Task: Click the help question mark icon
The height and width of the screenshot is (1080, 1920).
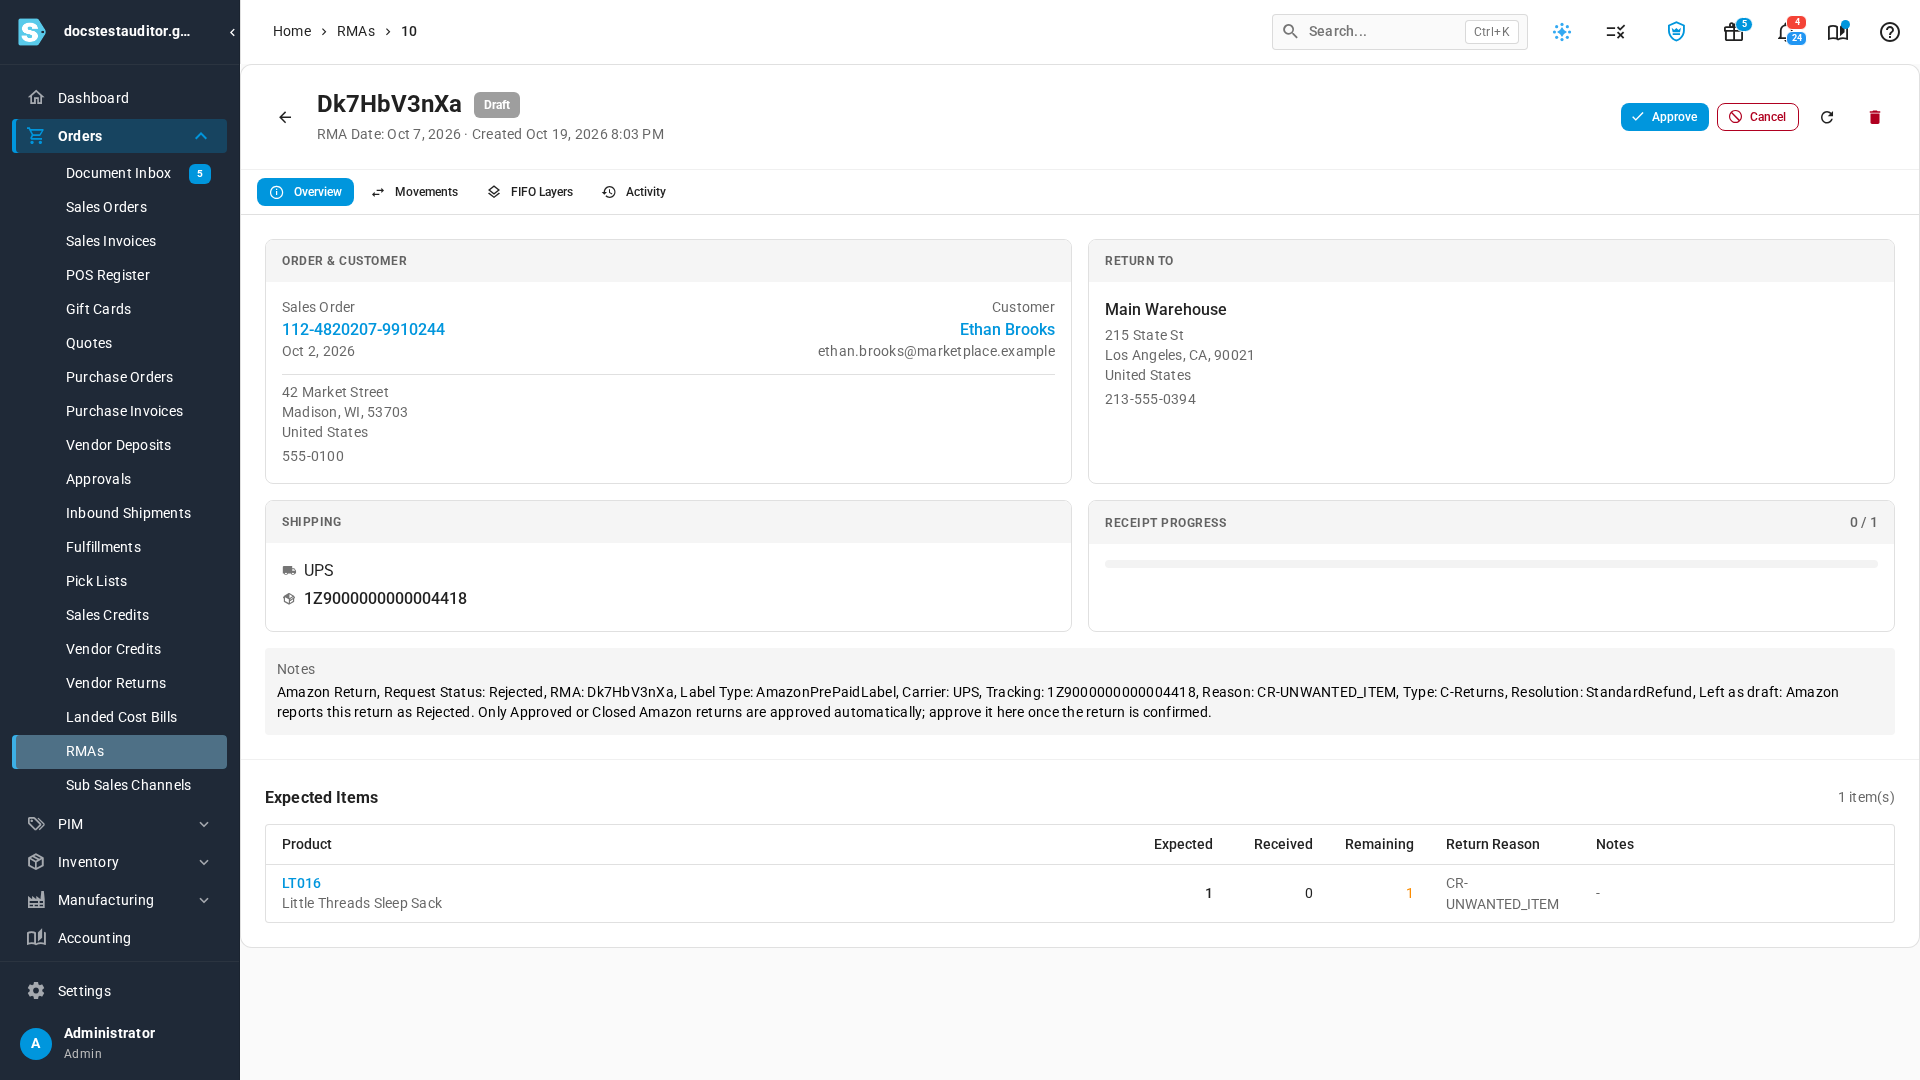Action: [x=1890, y=32]
